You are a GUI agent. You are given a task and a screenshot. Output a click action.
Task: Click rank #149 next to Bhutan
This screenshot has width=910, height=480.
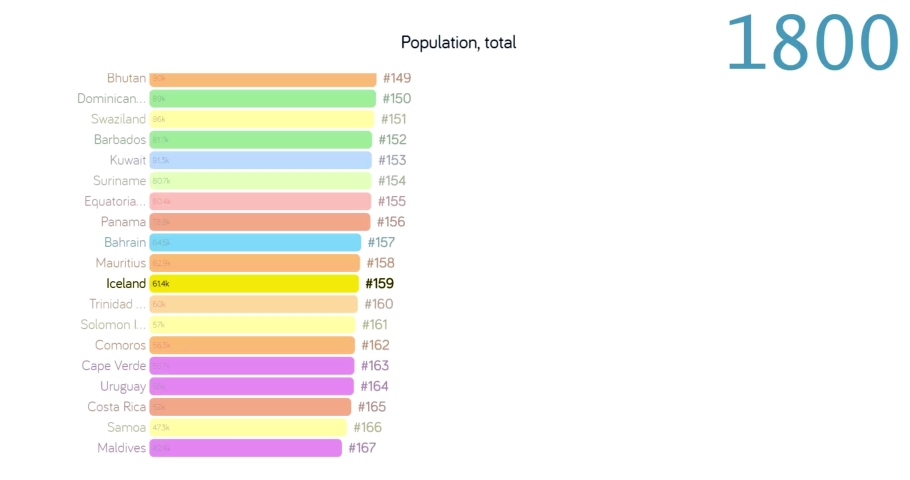(x=396, y=78)
